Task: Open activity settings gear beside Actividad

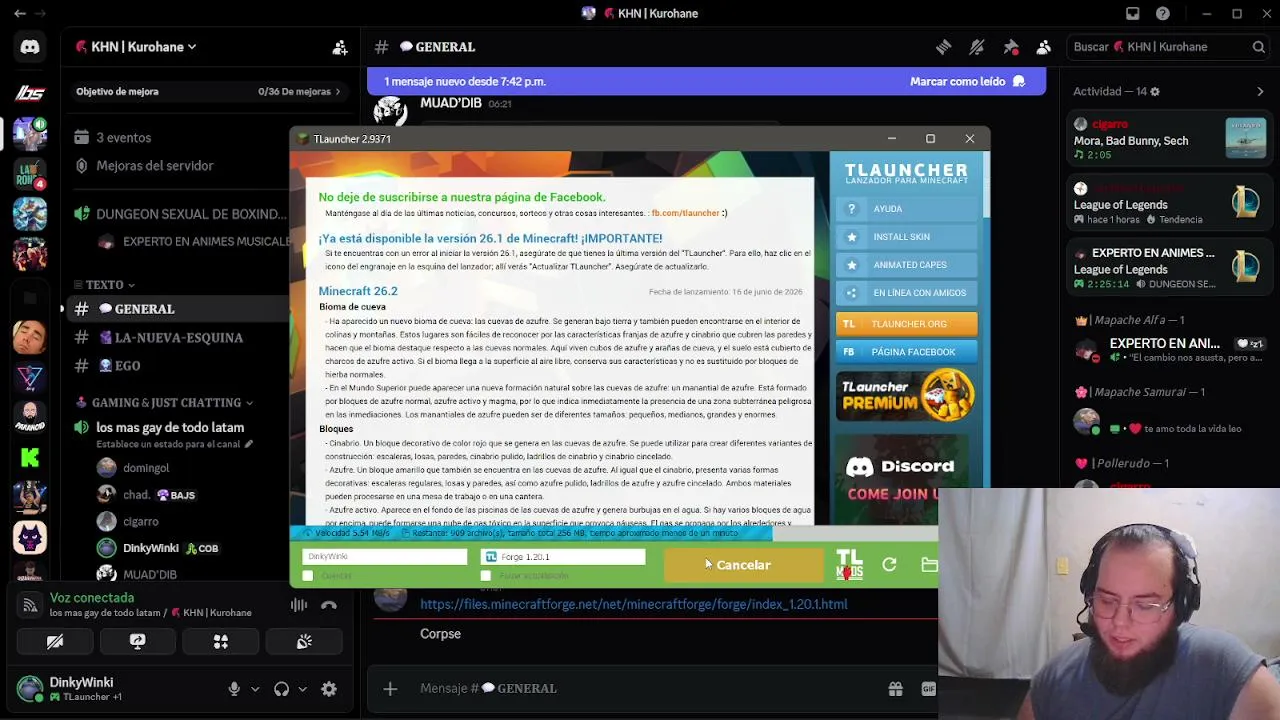Action: pyautogui.click(x=1155, y=91)
